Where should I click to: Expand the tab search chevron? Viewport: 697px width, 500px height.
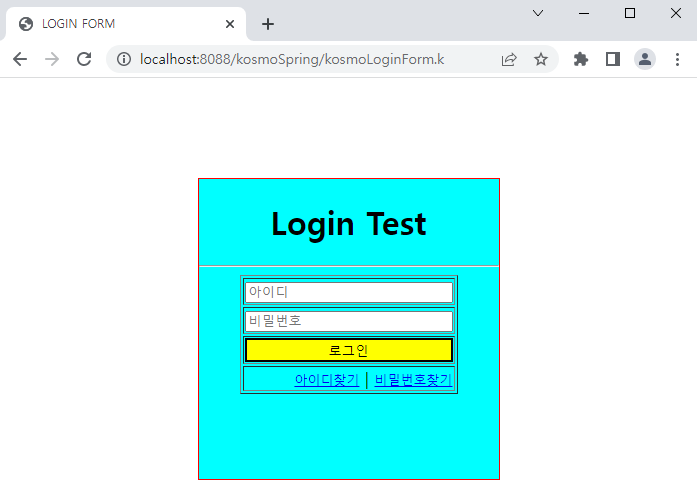[538, 13]
